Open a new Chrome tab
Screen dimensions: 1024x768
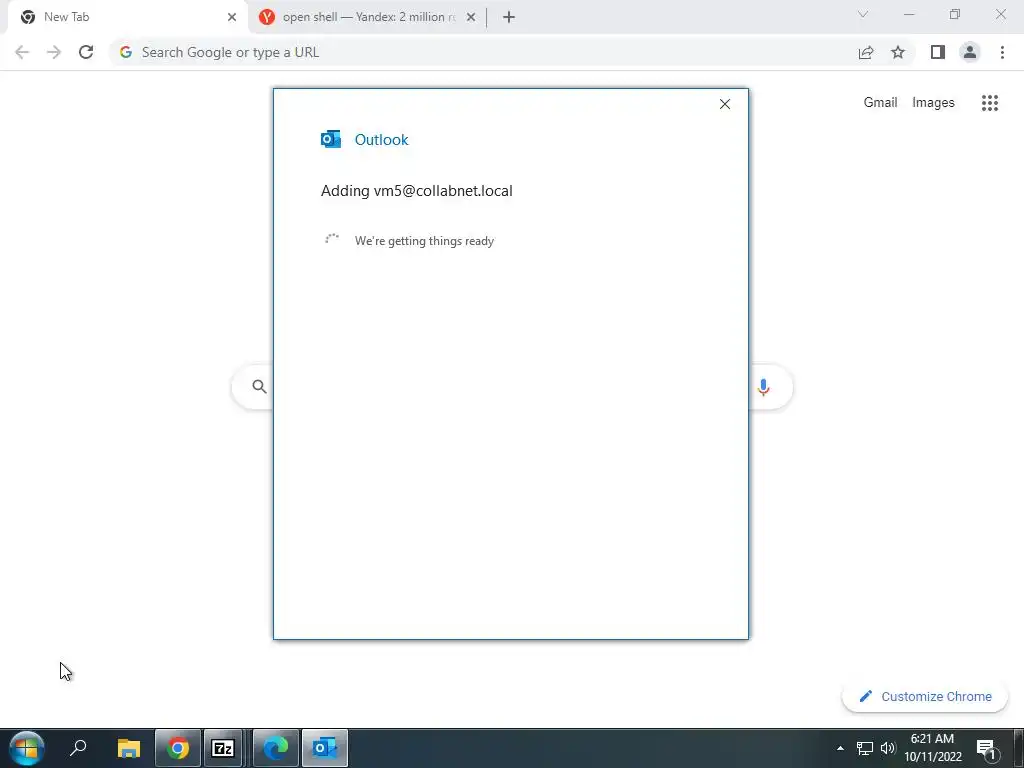click(509, 17)
